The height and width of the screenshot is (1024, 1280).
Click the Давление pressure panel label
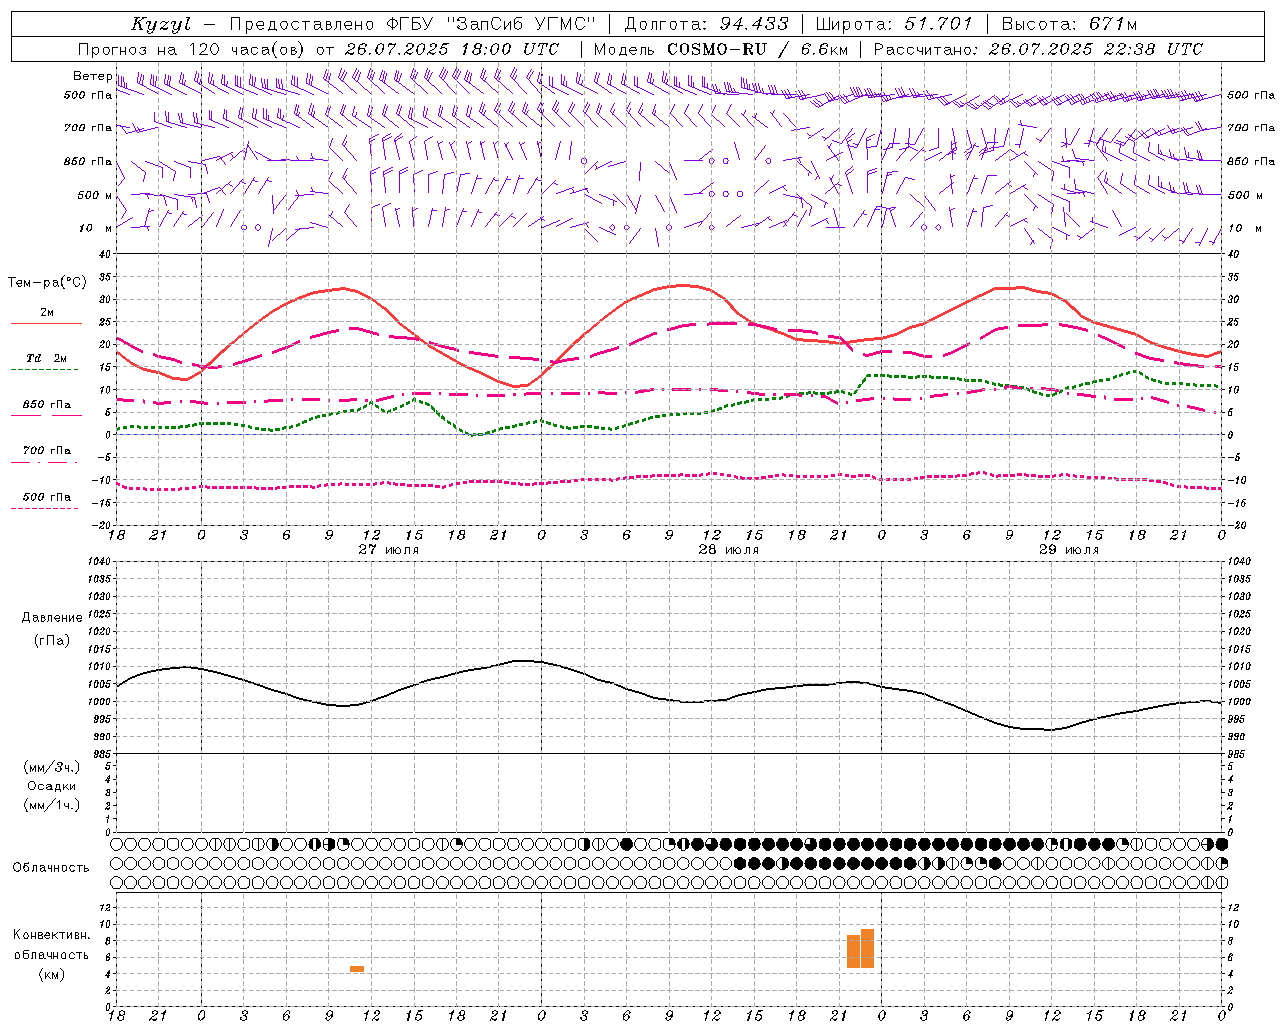[52, 618]
